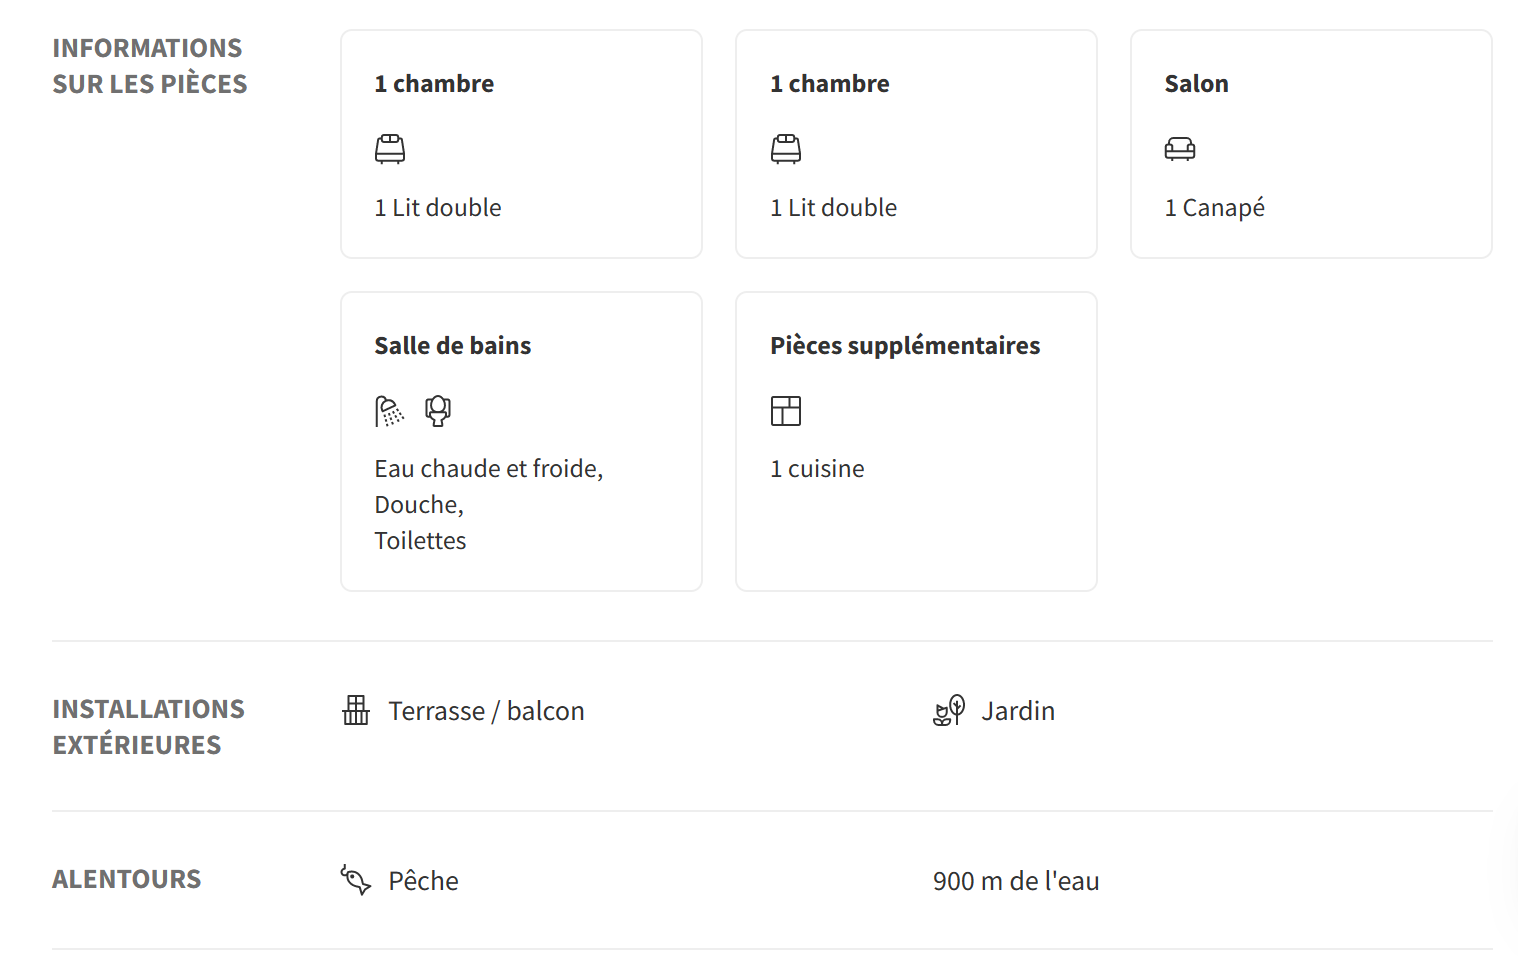Click the bed icon in first chambre card
1518x980 pixels.
tap(390, 149)
